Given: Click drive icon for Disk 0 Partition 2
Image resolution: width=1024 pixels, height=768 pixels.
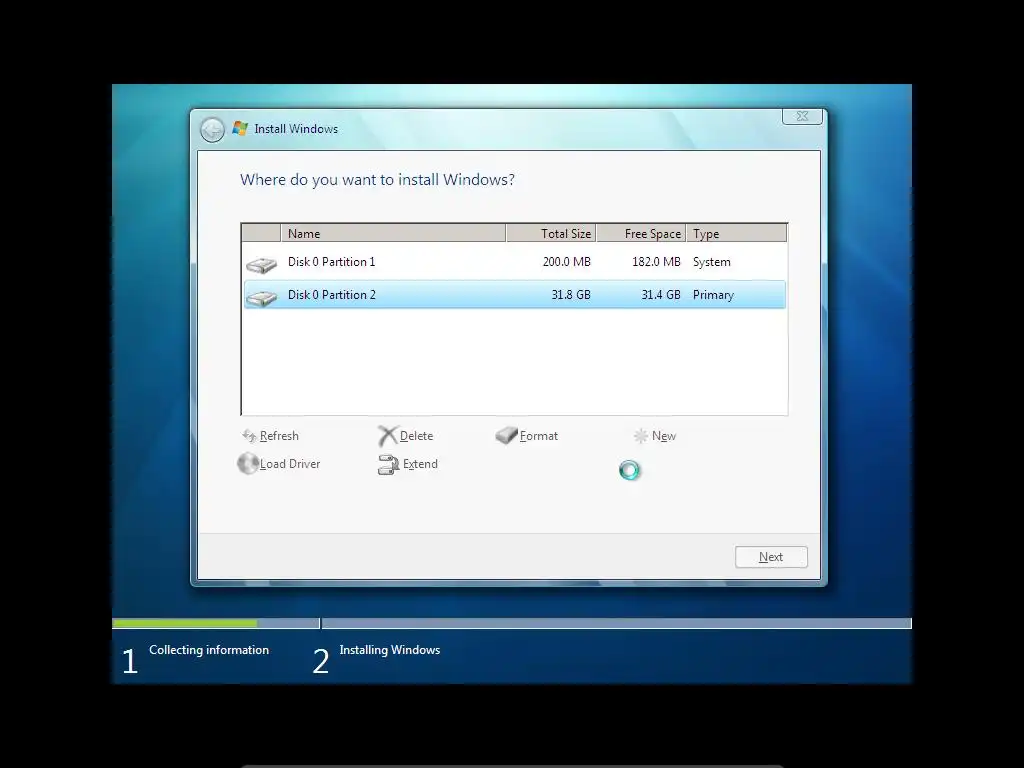Looking at the screenshot, I should tap(261, 298).
